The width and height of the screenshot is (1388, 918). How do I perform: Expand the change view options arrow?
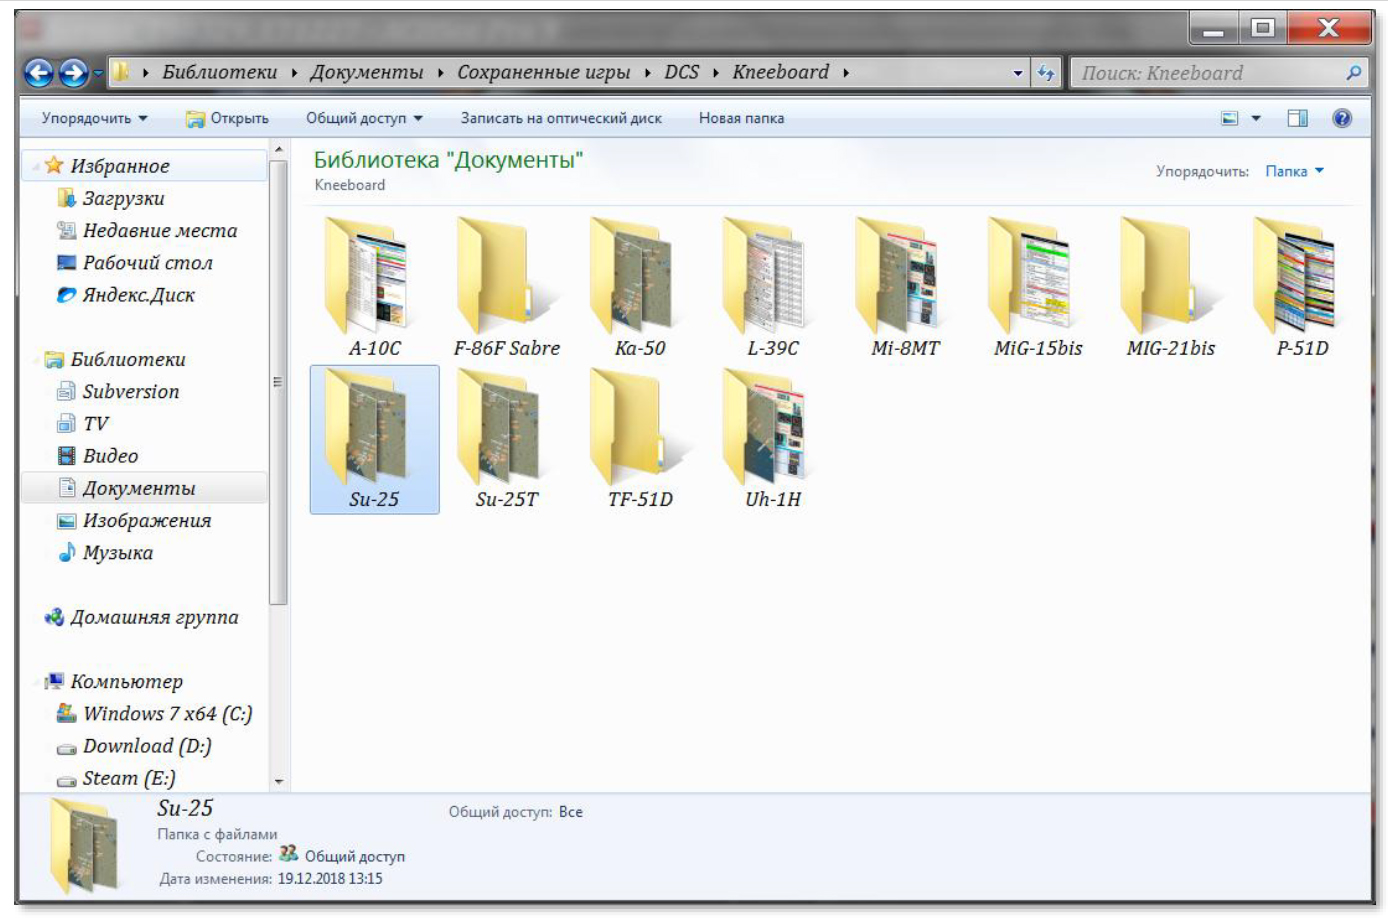click(x=1256, y=118)
